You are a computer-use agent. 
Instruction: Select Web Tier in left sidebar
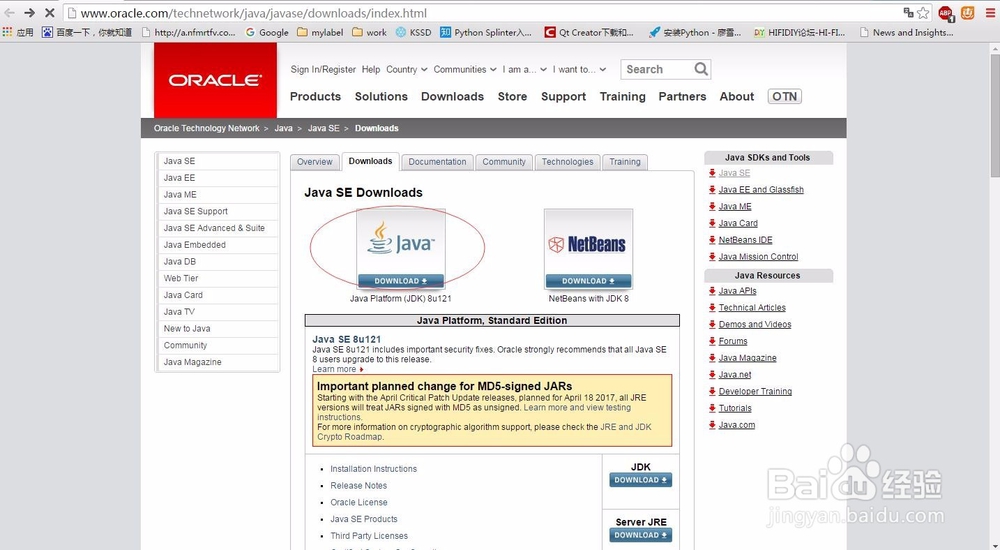click(218, 278)
